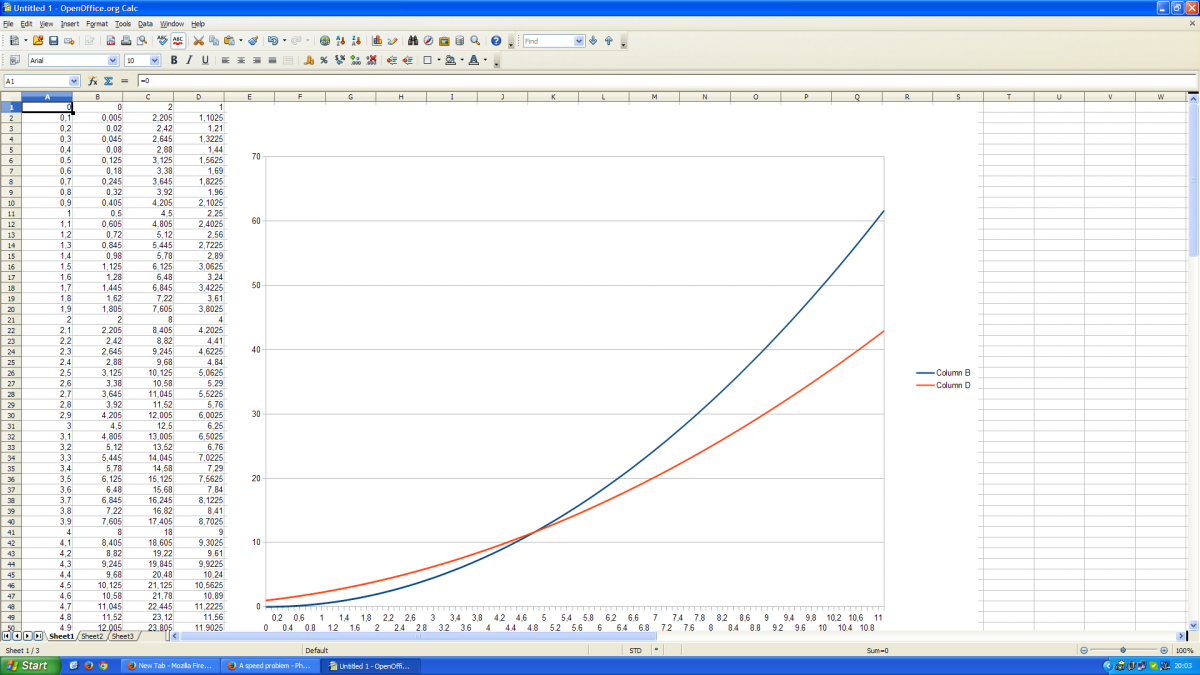Click the Export as PDF icon
The image size is (1200, 675).
coord(110,41)
